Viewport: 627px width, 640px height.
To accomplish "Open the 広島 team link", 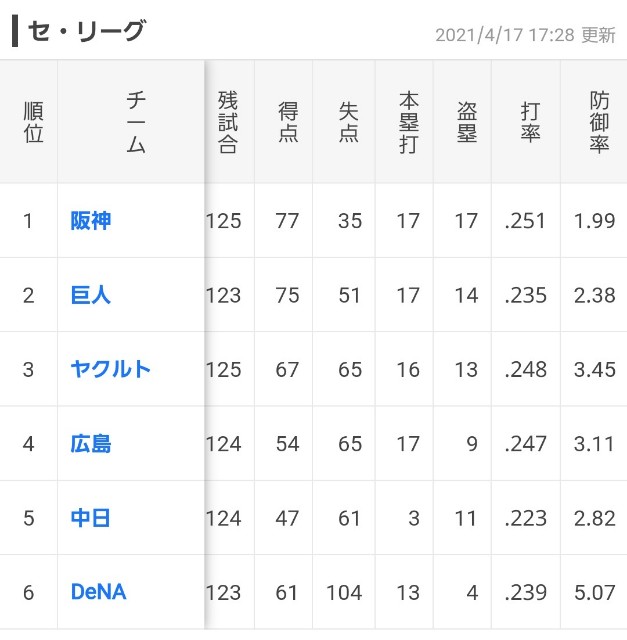I will [x=91, y=444].
